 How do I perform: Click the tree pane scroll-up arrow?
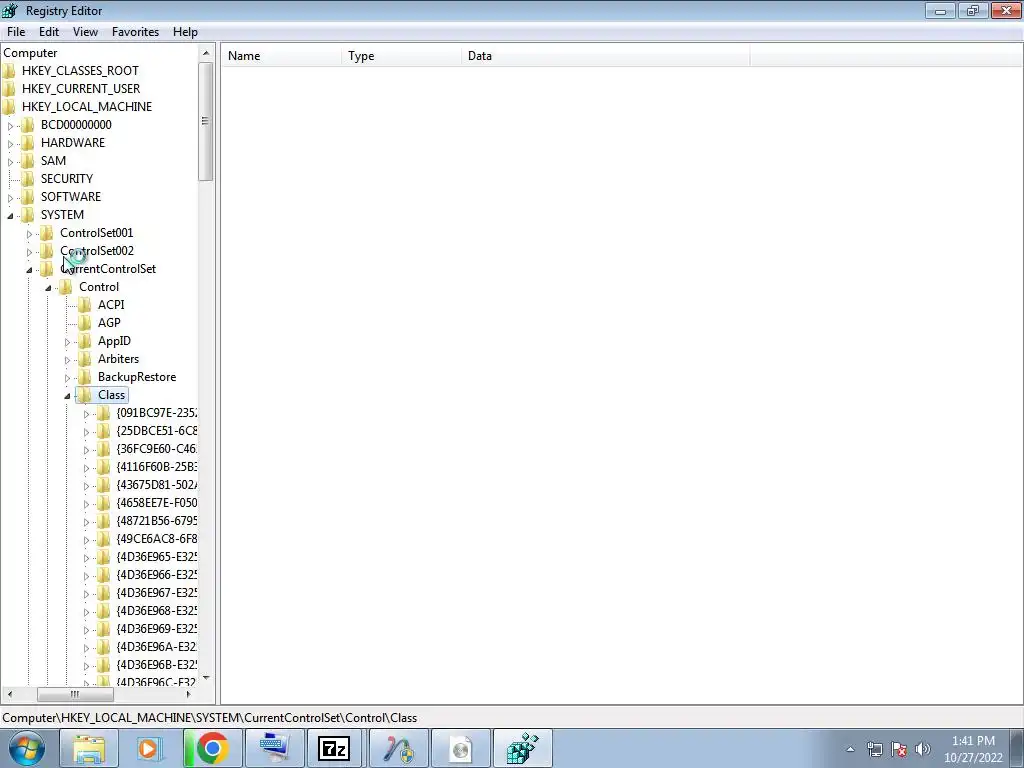coord(206,53)
